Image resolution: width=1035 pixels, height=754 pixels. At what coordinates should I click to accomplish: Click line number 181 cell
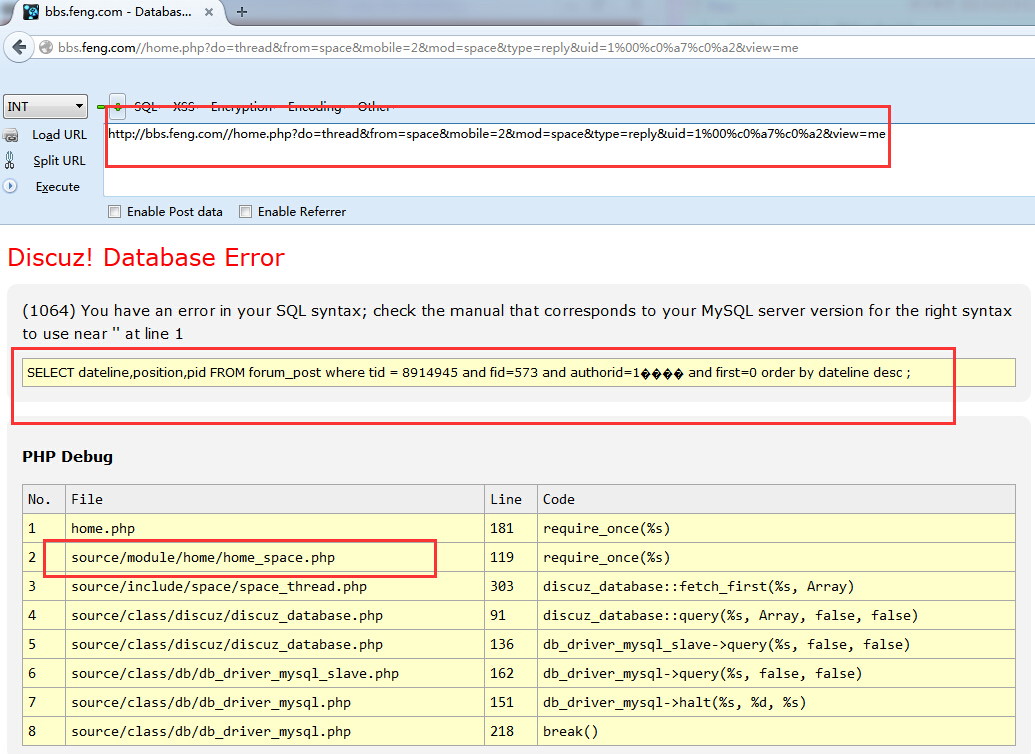(511, 528)
